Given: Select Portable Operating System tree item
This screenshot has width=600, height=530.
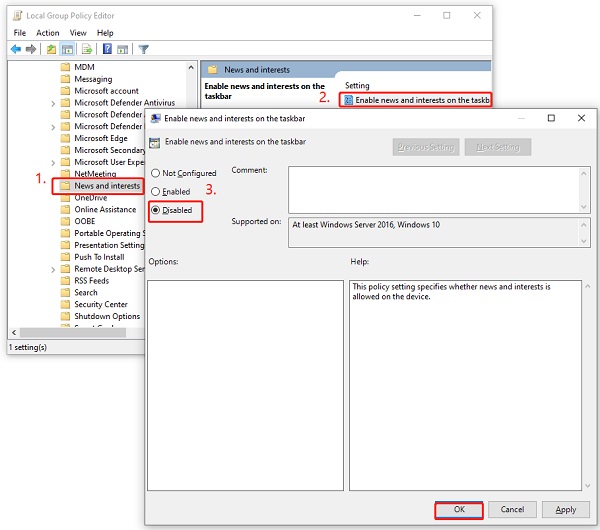Looking at the screenshot, I should pos(109,233).
